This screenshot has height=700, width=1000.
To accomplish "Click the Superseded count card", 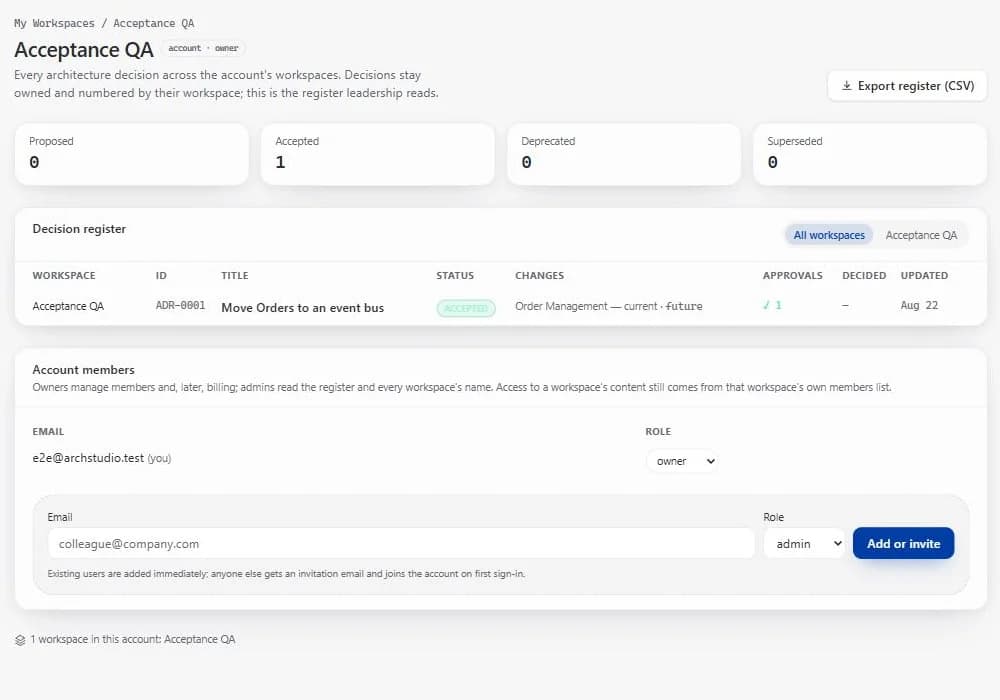I will [x=870, y=154].
